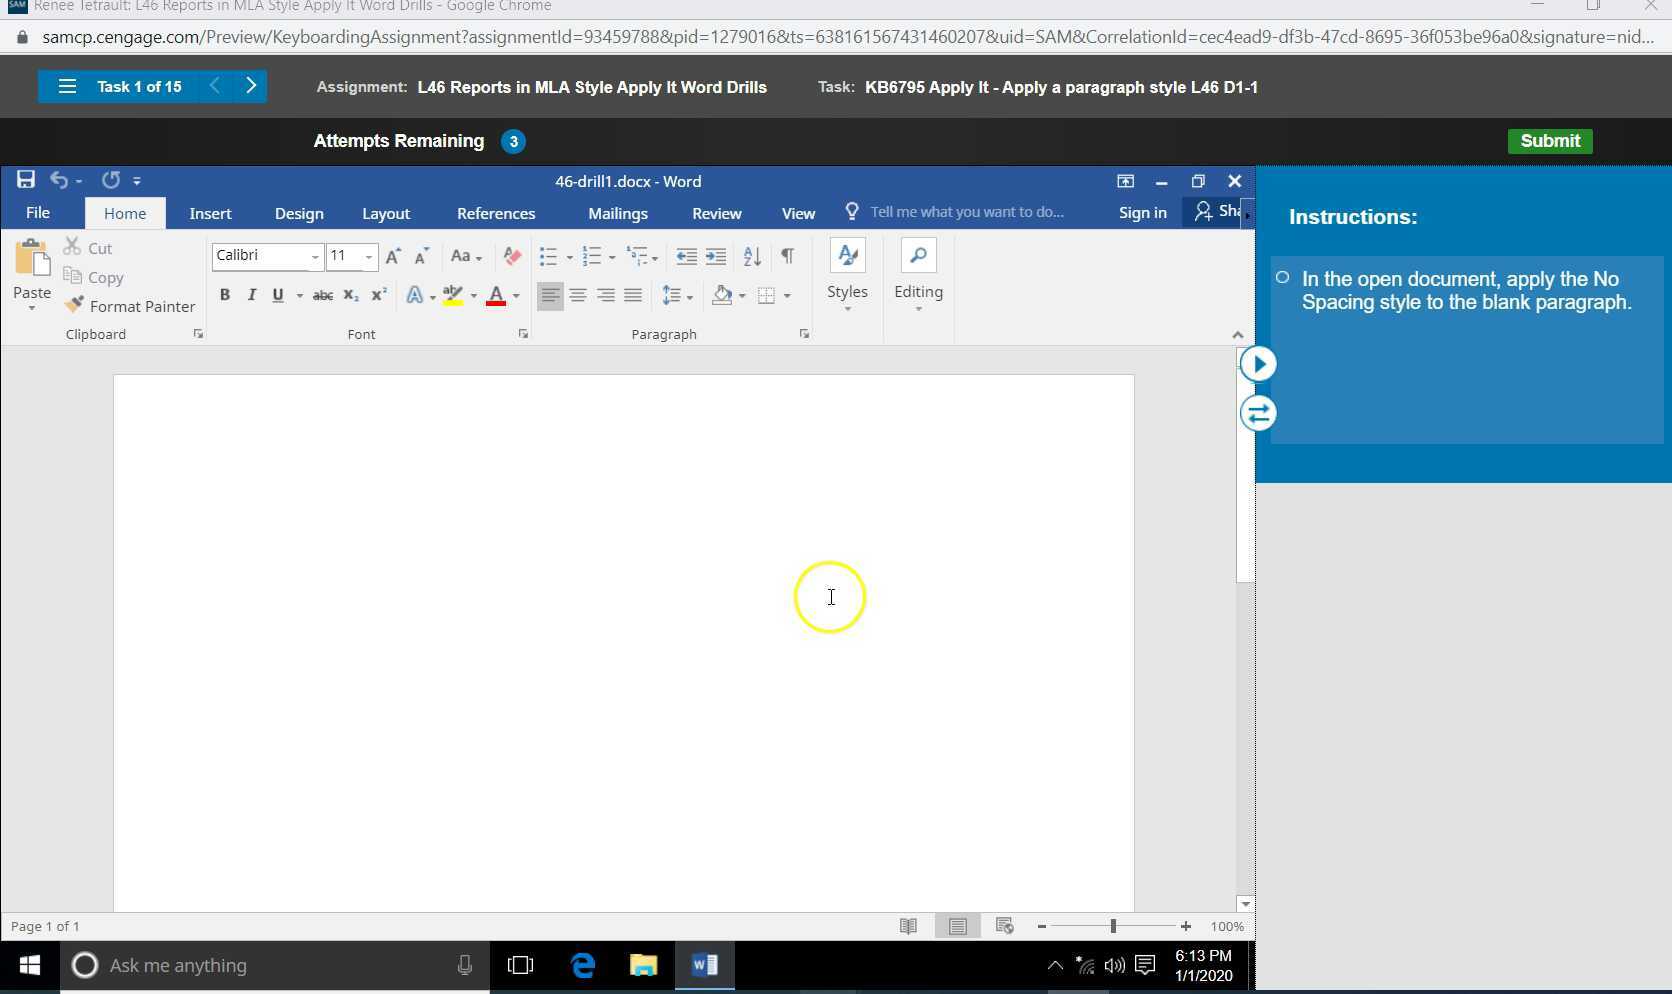Screen dimensions: 1672x994
Task: Toggle Bold formatting
Action: 225,295
